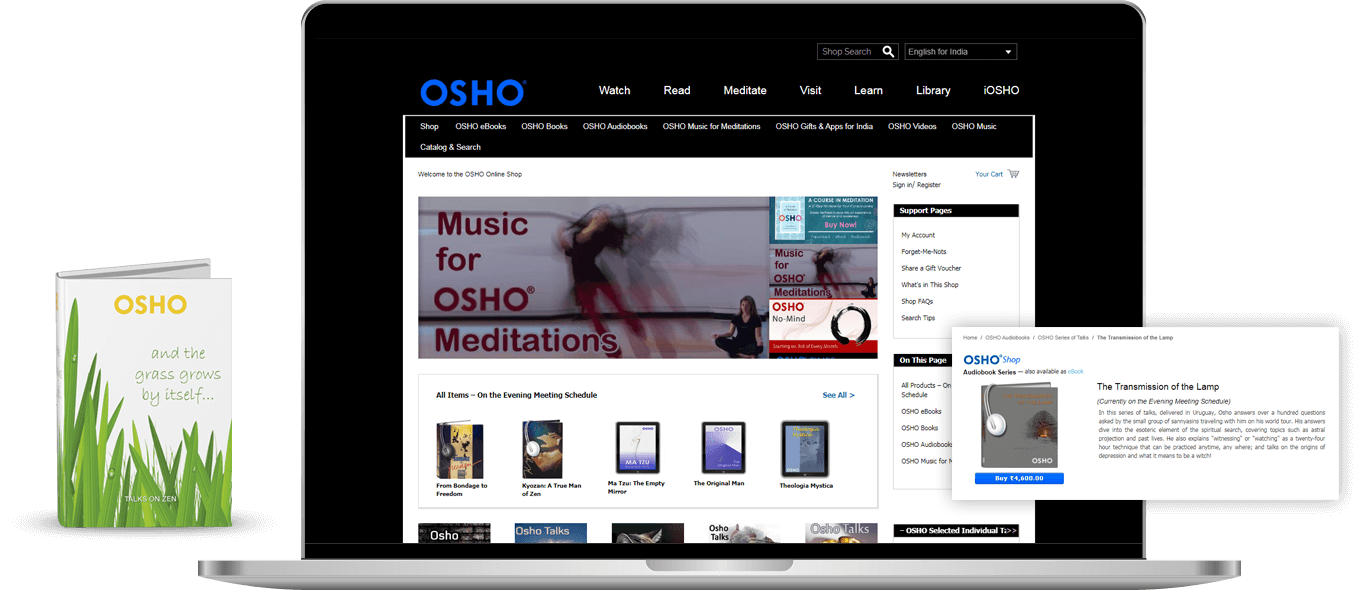Image resolution: width=1357 pixels, height=590 pixels.
Task: Click the Sign in link
Action: pos(903,185)
